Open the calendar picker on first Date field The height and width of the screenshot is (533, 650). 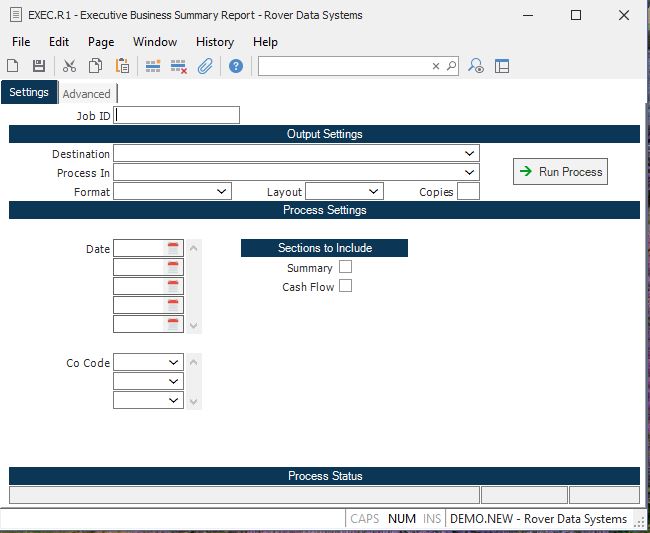[173, 248]
